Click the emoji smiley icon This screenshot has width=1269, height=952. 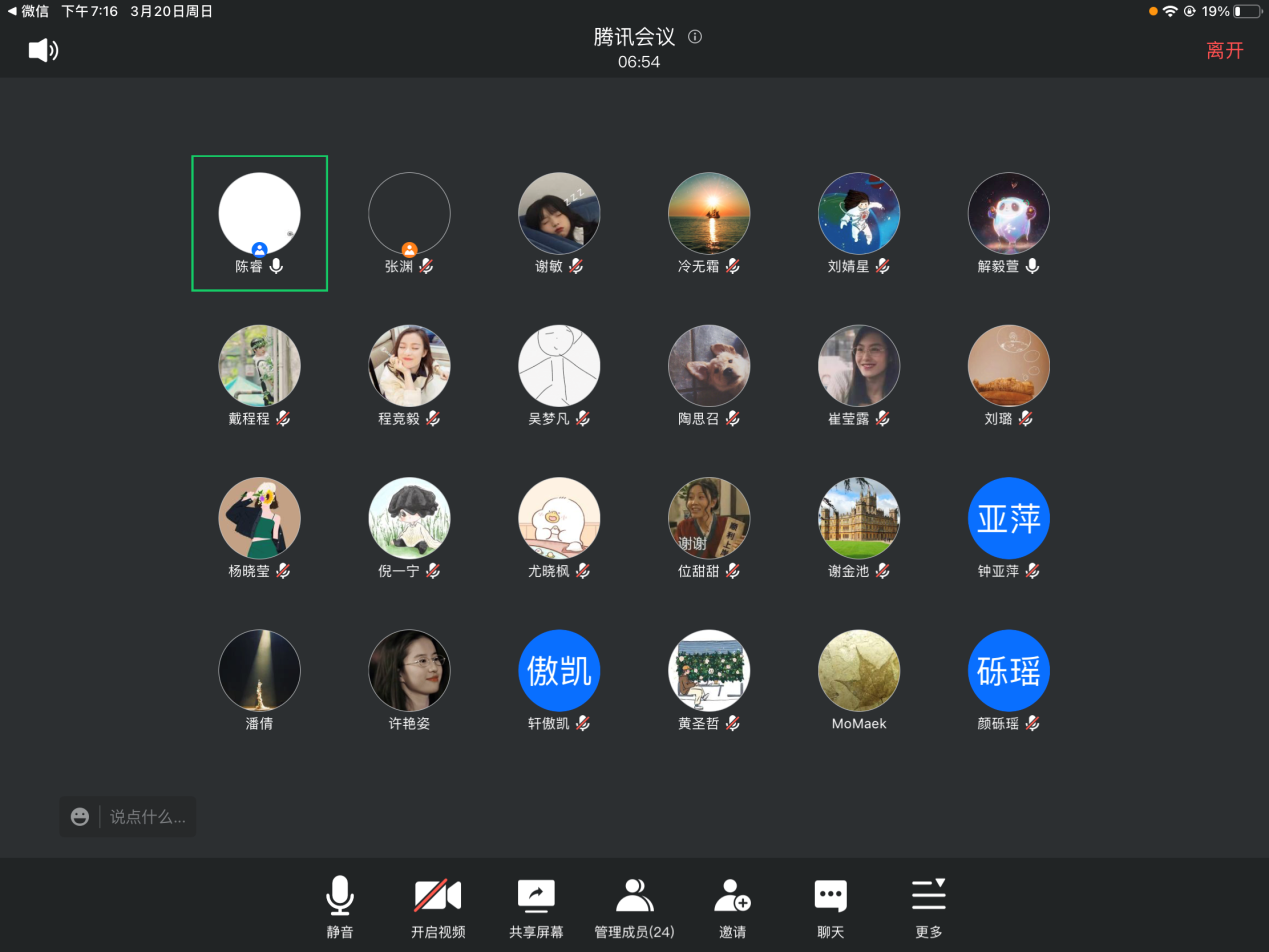pos(80,817)
